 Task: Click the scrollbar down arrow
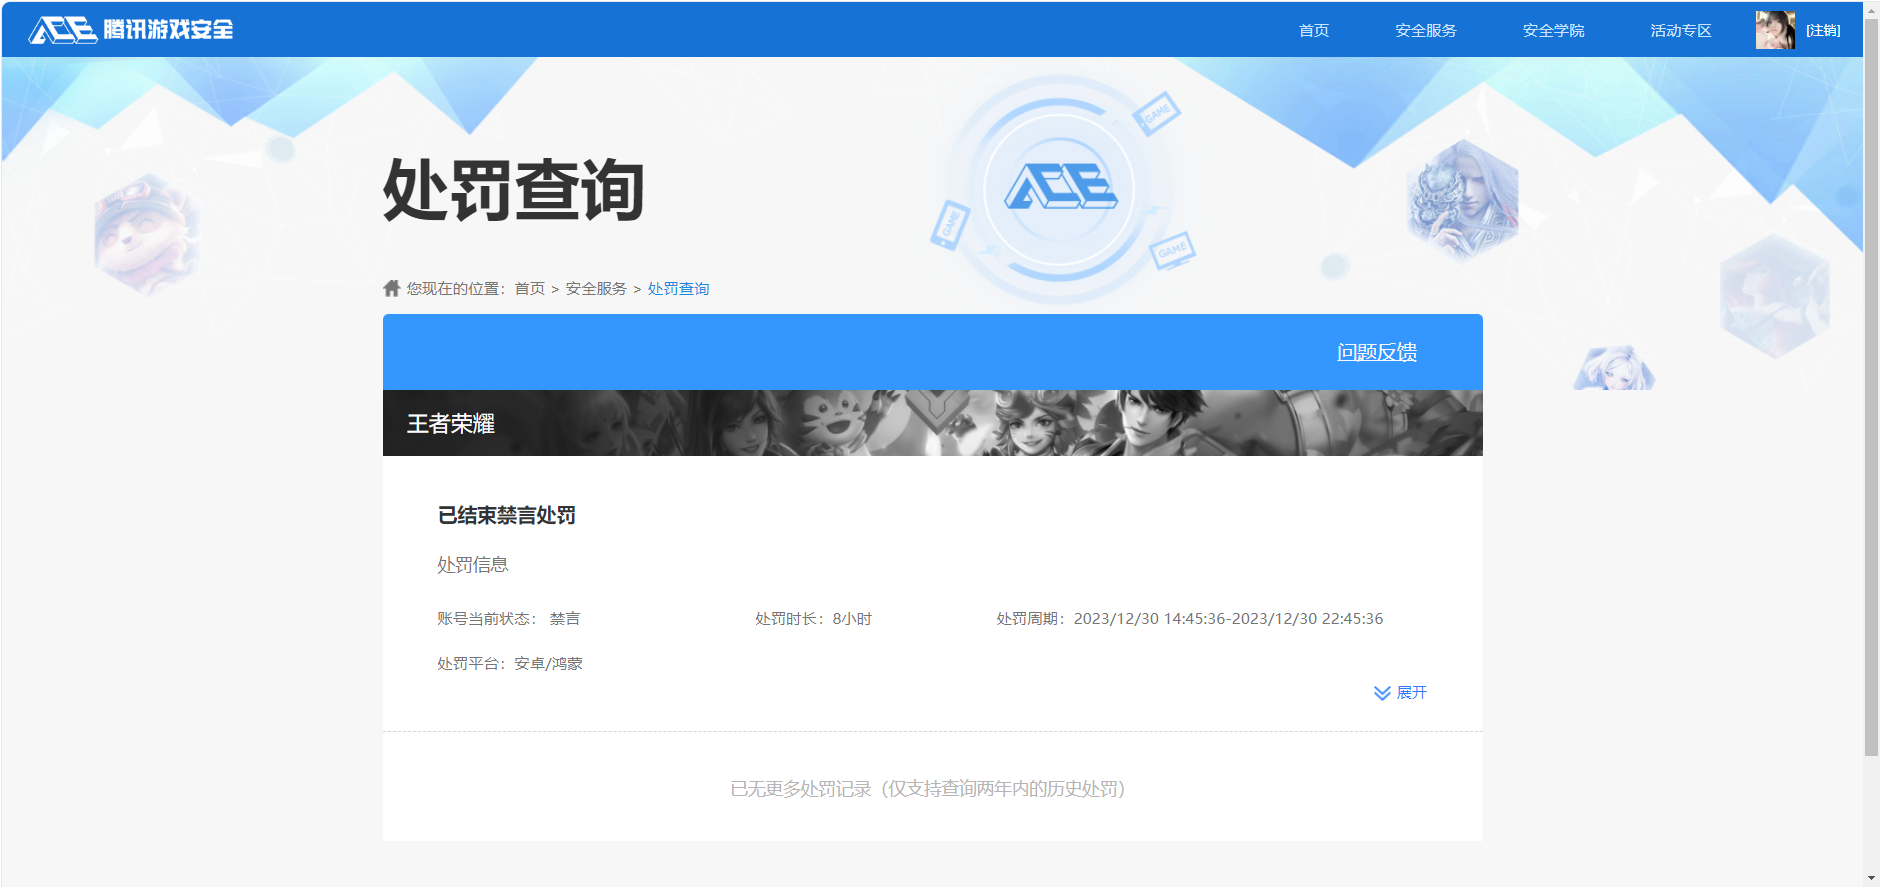(1871, 878)
